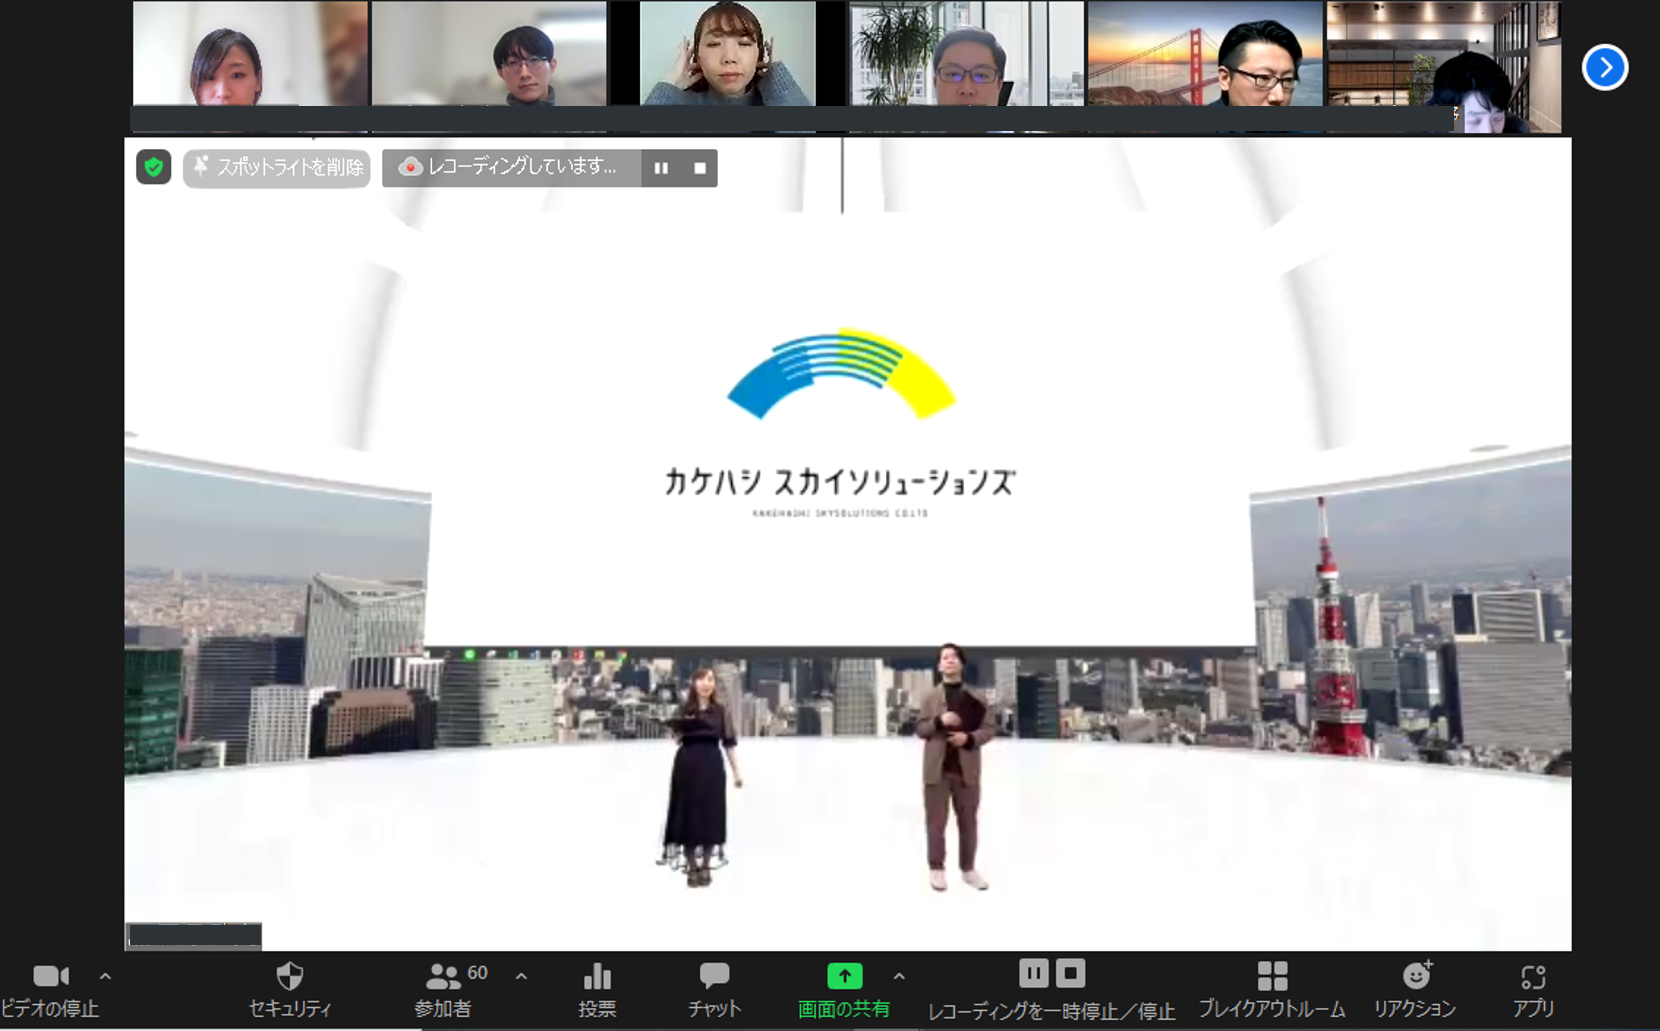1660x1031 pixels.
Task: Open the Apps (アプリ) panel
Action: [x=1532, y=989]
